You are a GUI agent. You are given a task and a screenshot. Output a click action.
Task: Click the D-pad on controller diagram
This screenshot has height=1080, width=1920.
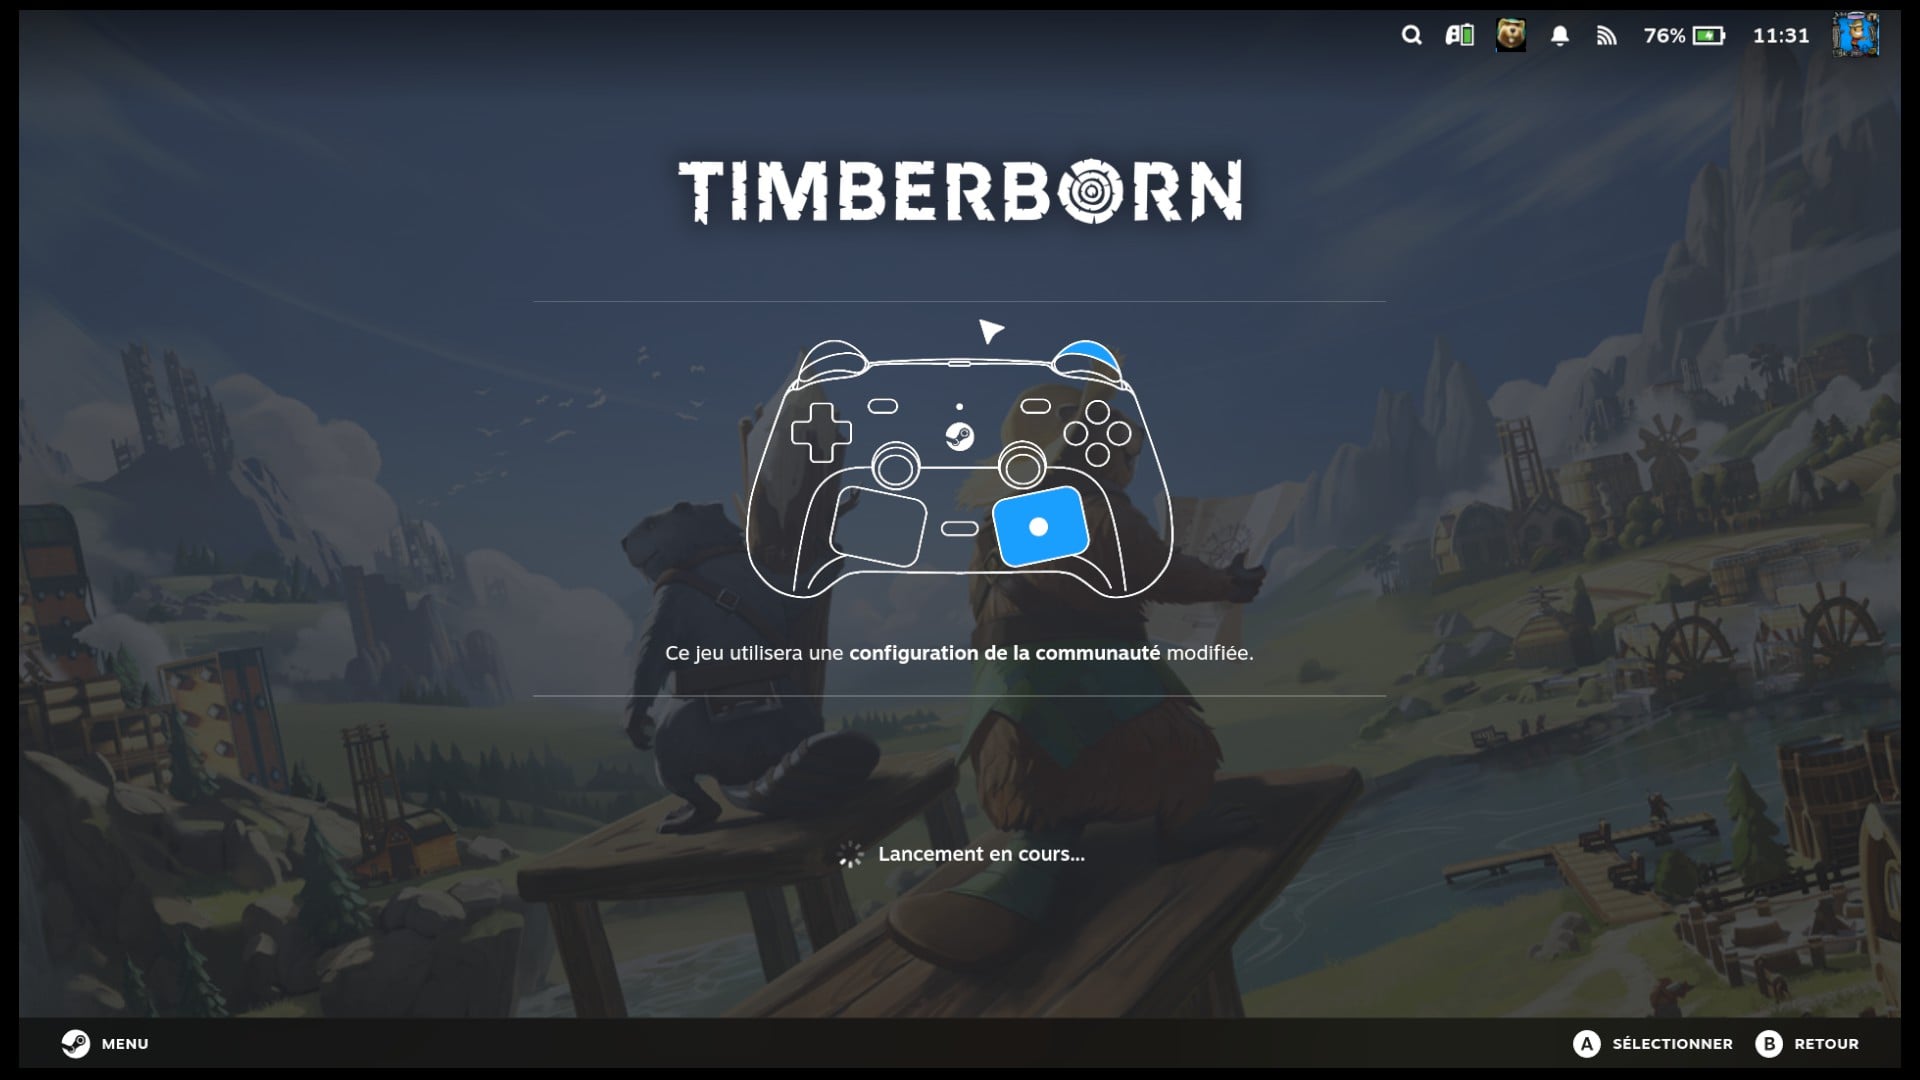tap(821, 432)
